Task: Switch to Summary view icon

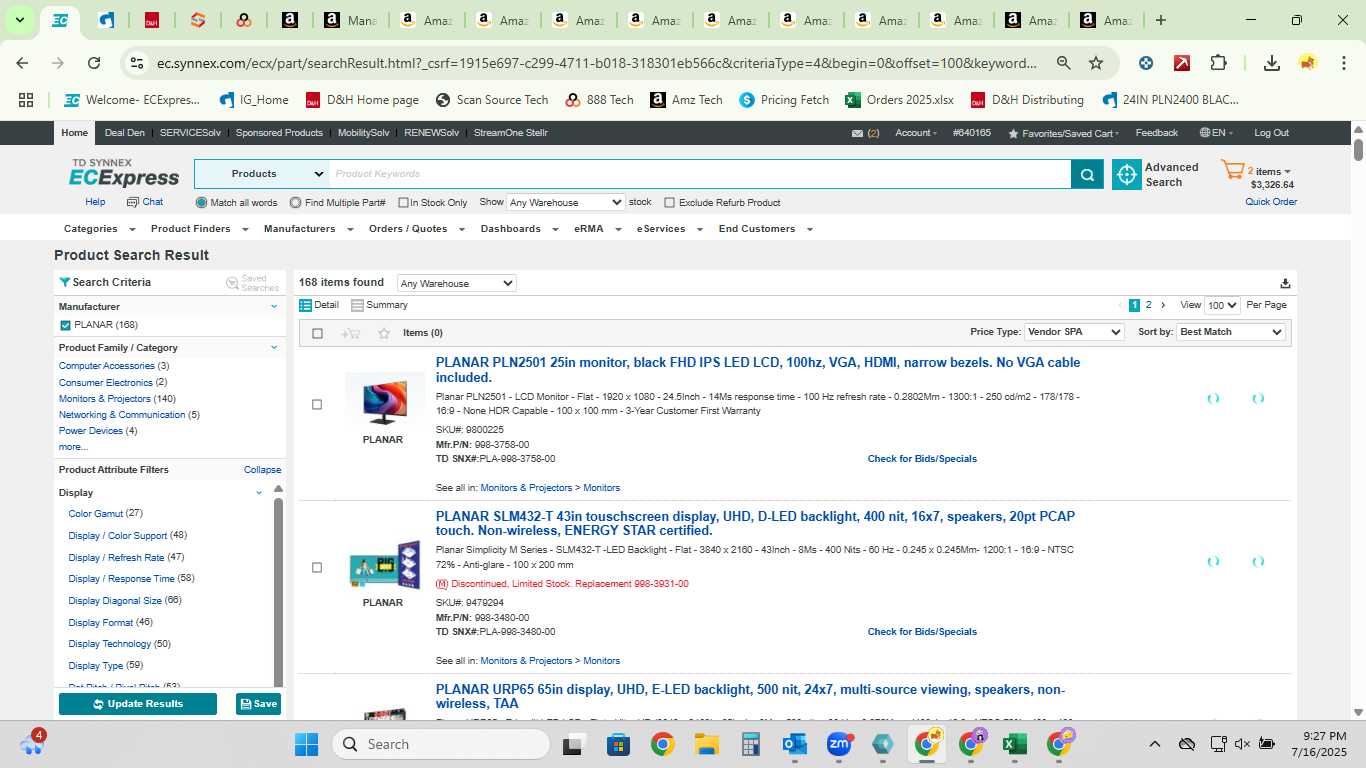Action: point(357,305)
